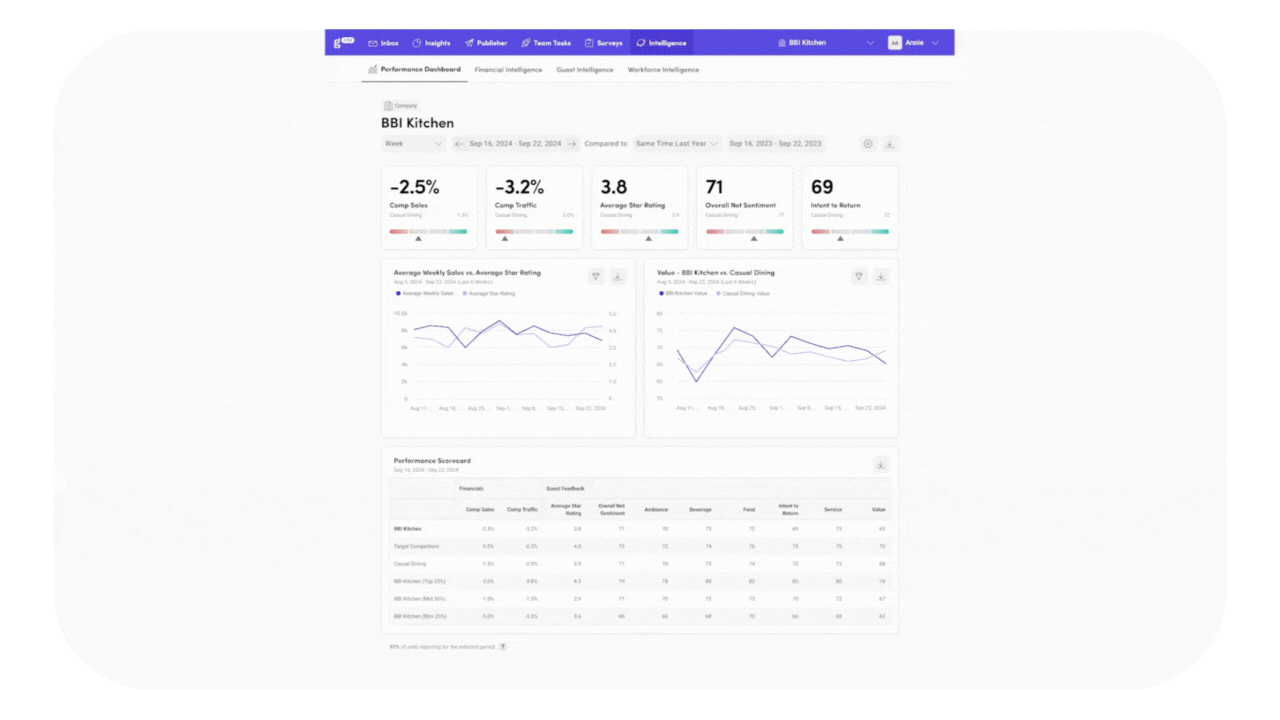Go to previous week with left arrow
The height and width of the screenshot is (720, 1280).
pyautogui.click(x=459, y=144)
